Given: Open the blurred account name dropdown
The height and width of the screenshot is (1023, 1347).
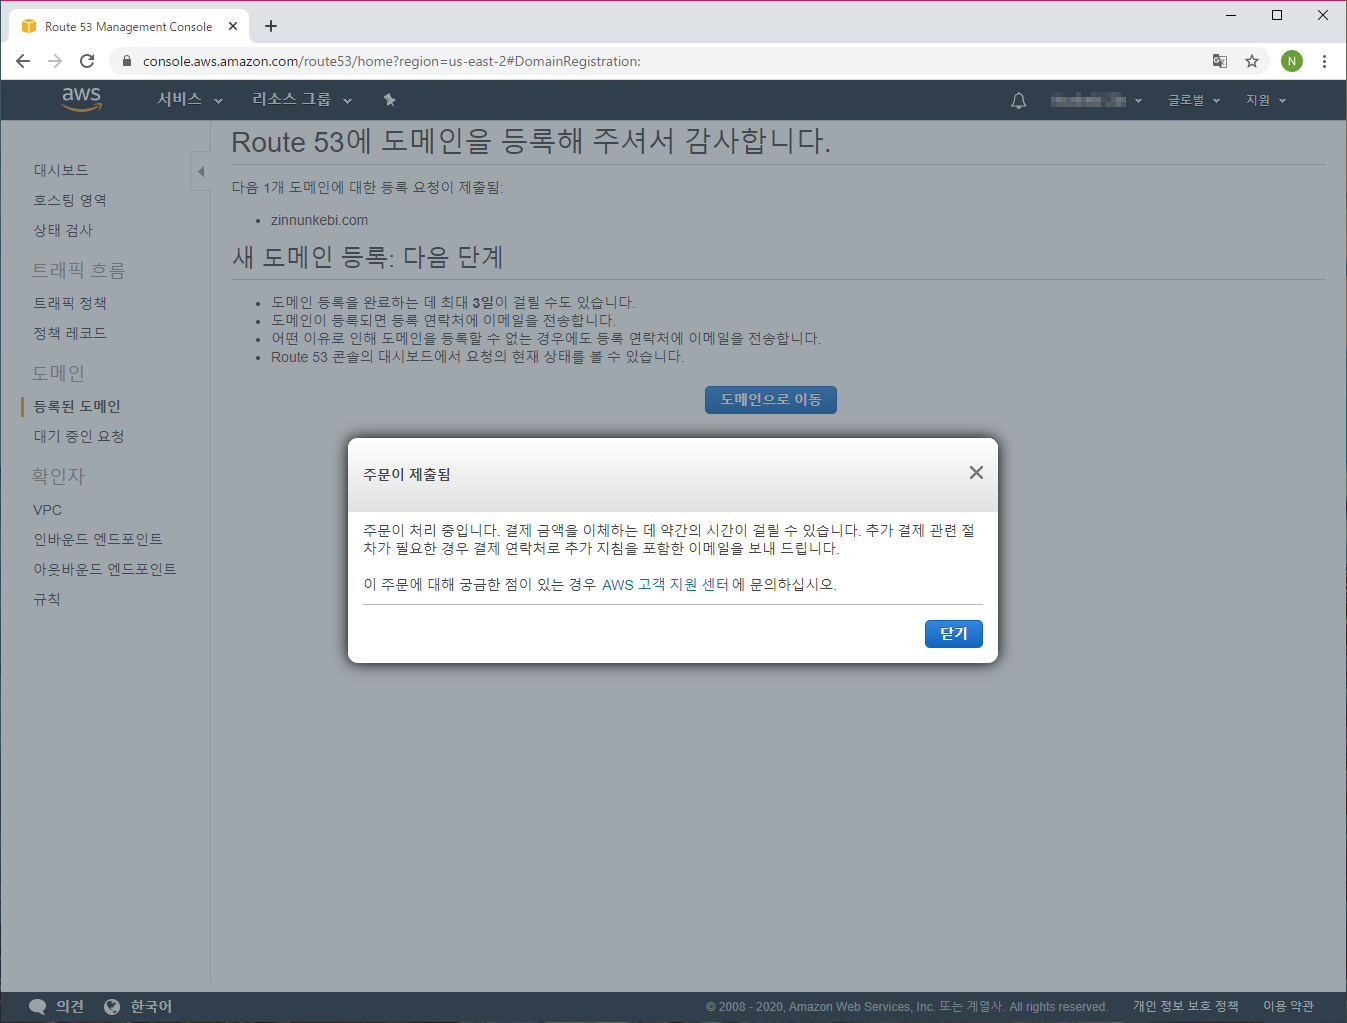Looking at the screenshot, I should pyautogui.click(x=1096, y=100).
